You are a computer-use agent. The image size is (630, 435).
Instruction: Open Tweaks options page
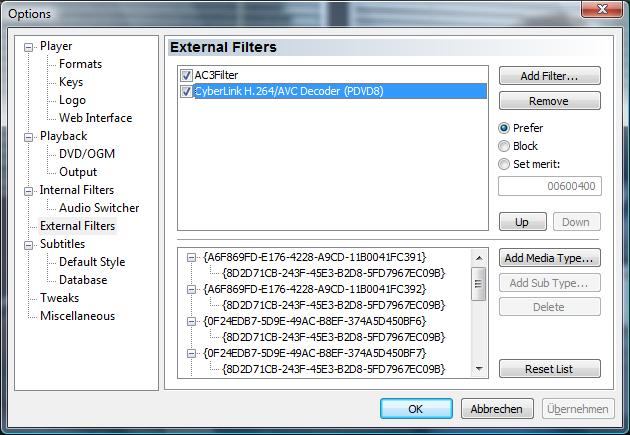click(59, 298)
